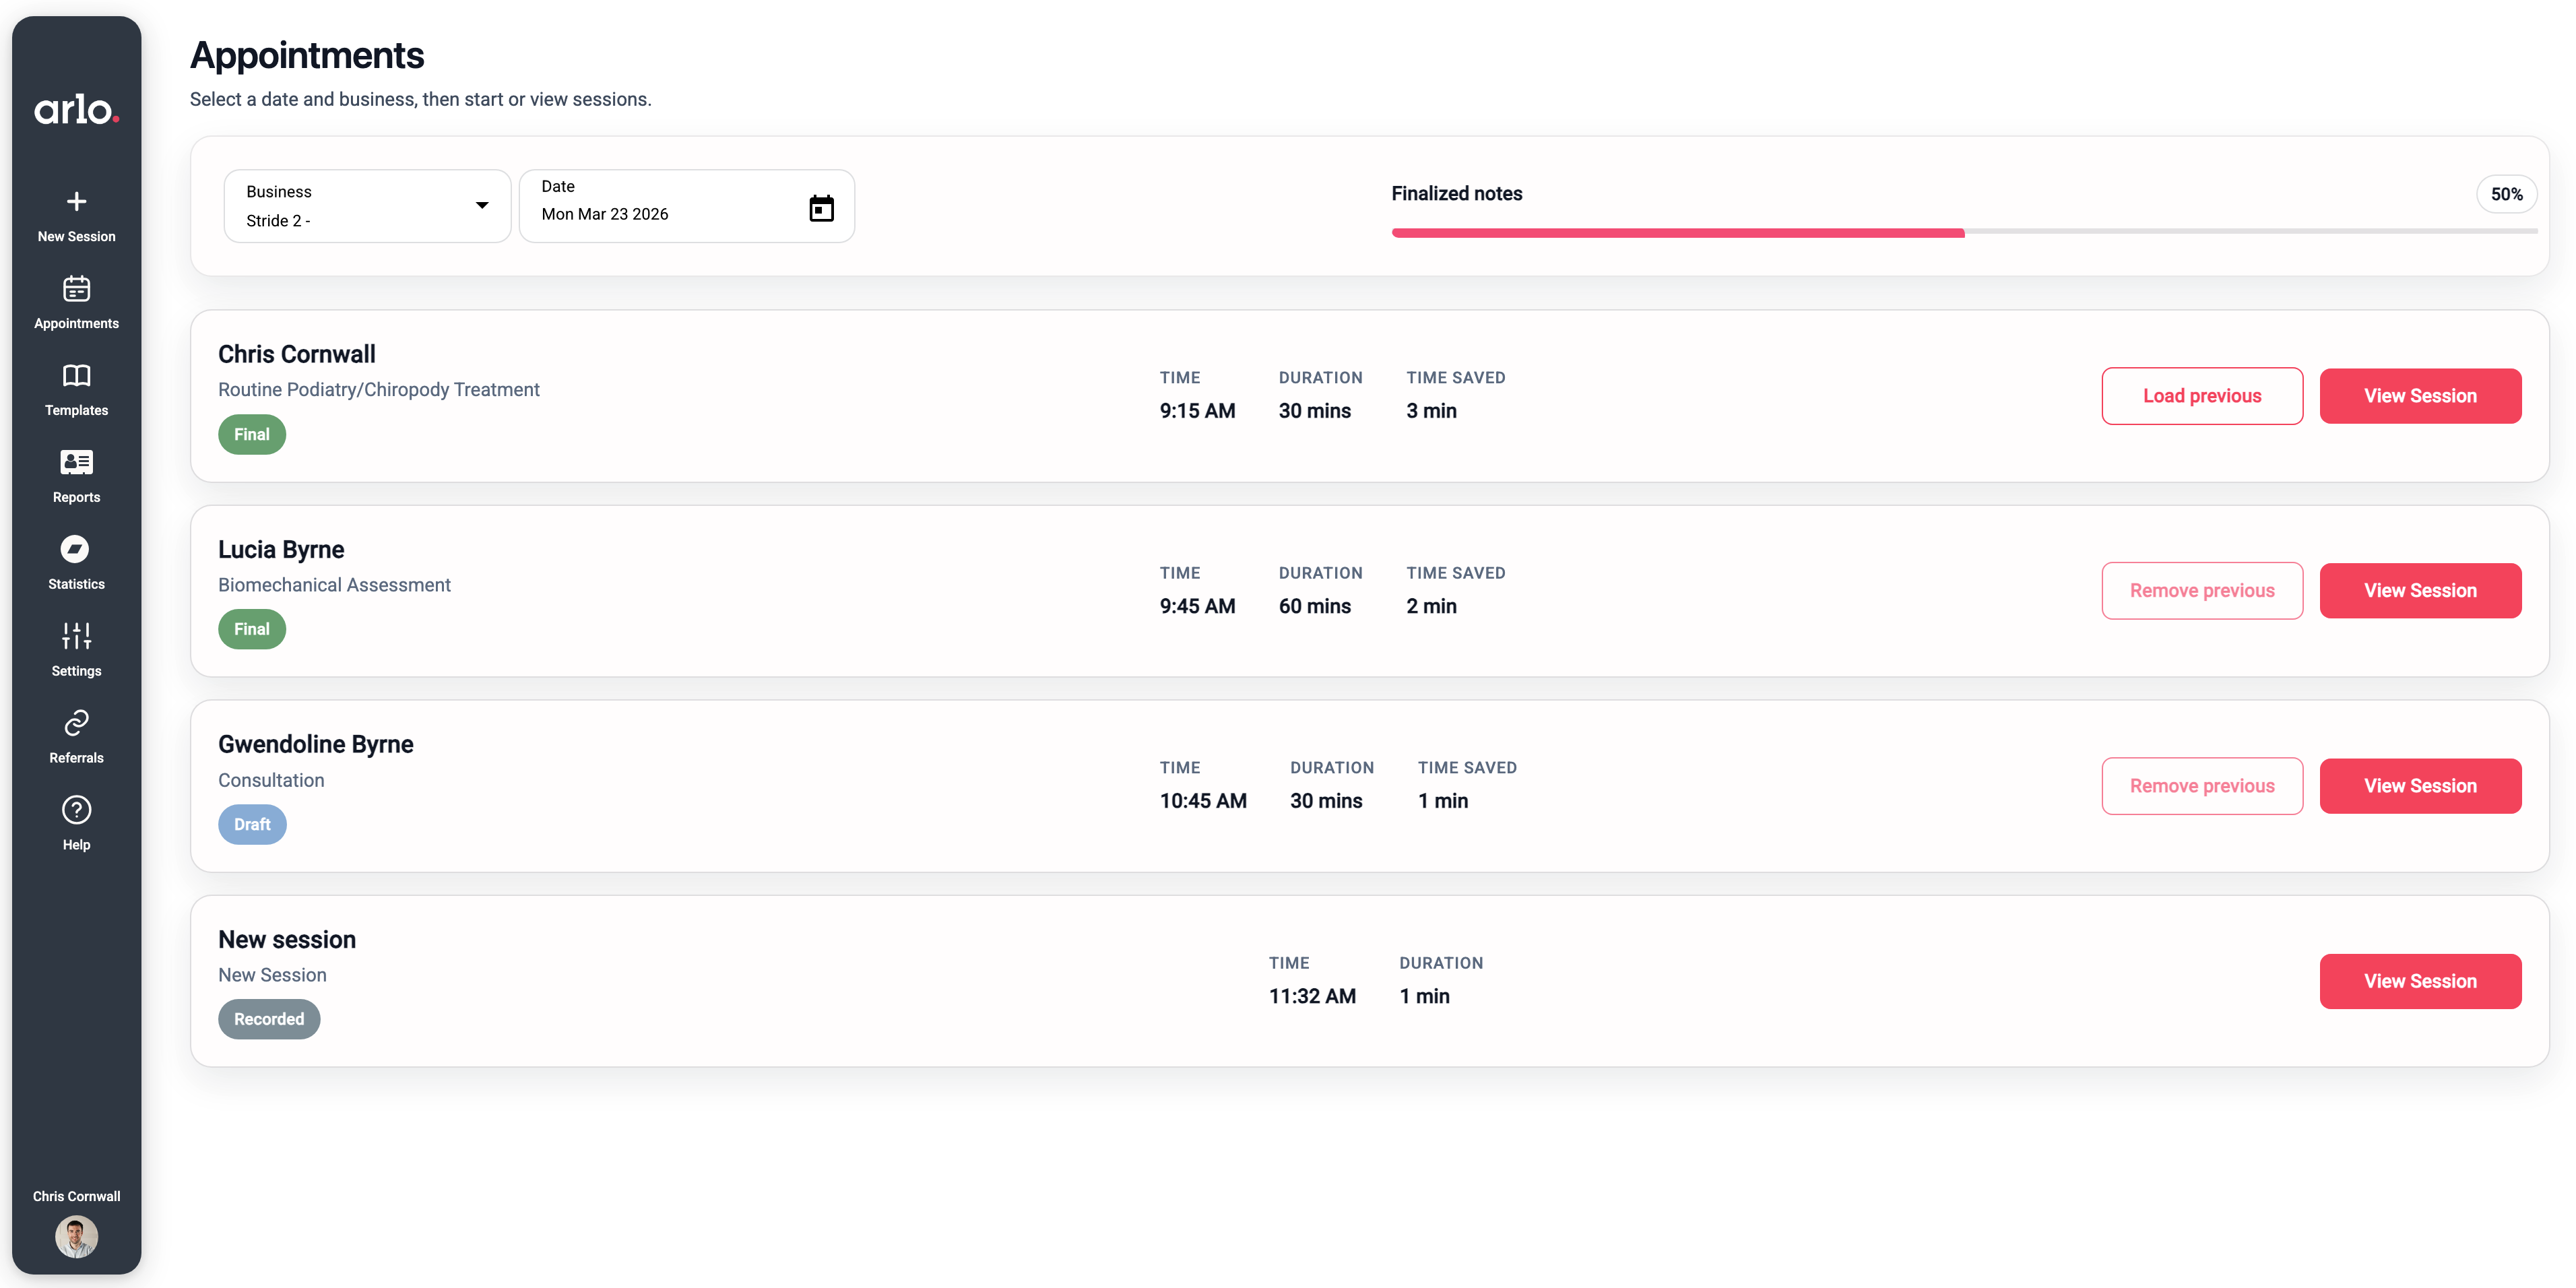Click the Chris Cornwall profile avatar
Image resolution: width=2576 pixels, height=1288 pixels.
coord(76,1236)
